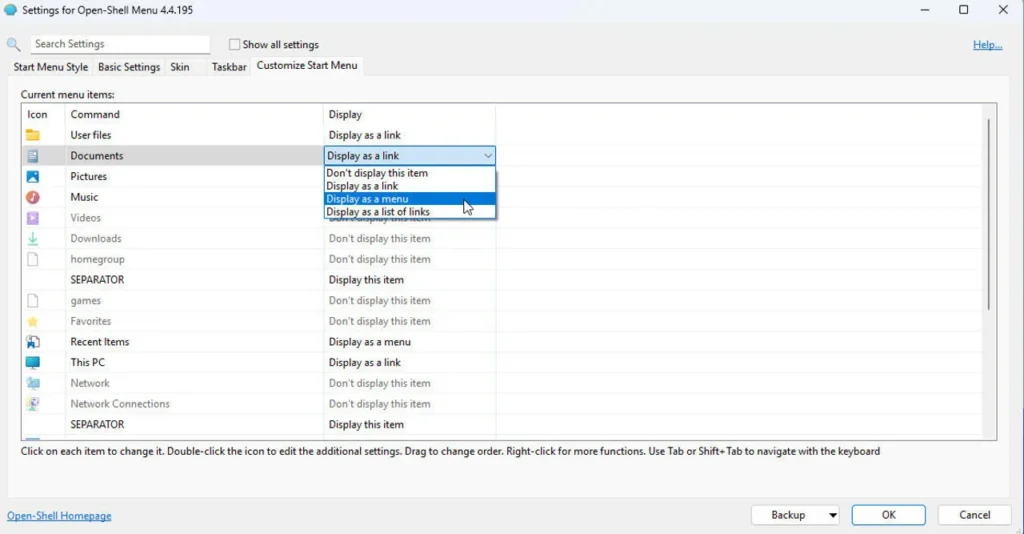1024x534 pixels.
Task: Click the Downloads arrow icon
Action: click(x=33, y=239)
